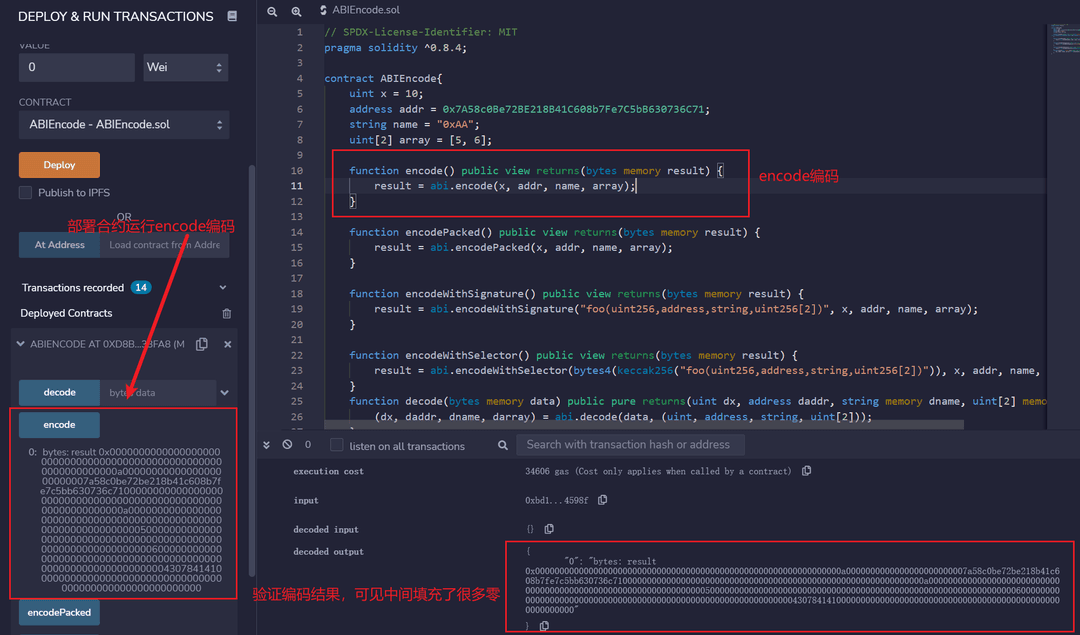Copy the decoded output value
The width and height of the screenshot is (1080, 635).
tap(544, 626)
